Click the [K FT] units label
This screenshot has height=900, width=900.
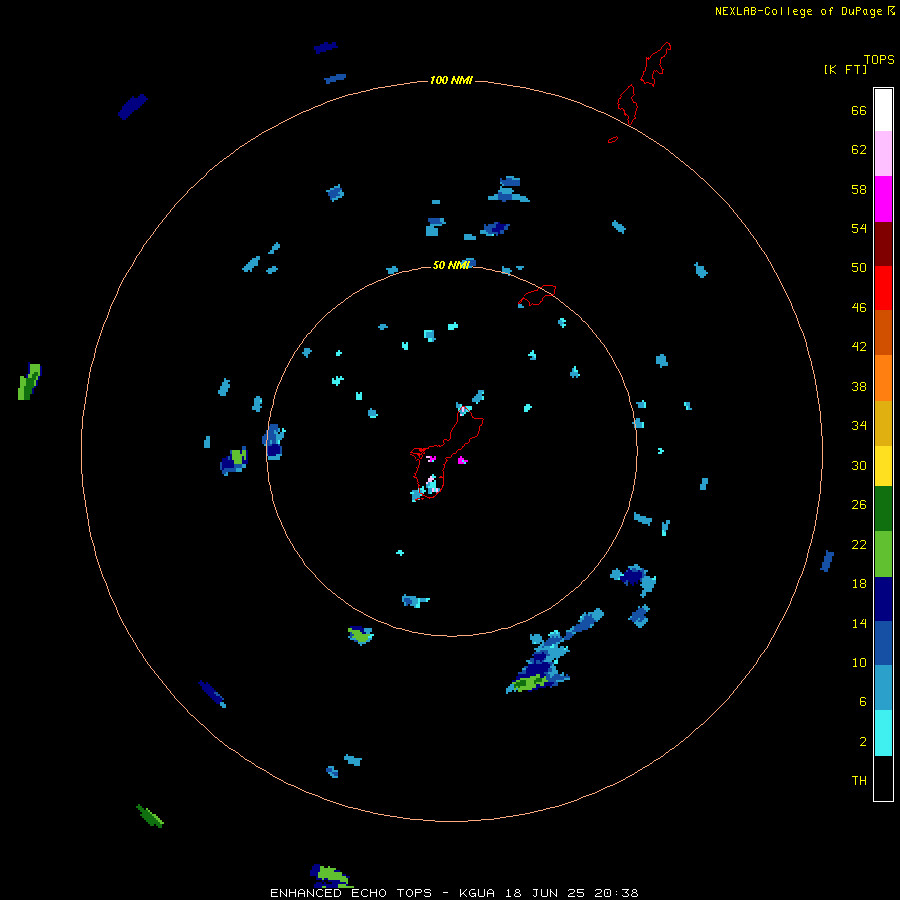point(845,69)
